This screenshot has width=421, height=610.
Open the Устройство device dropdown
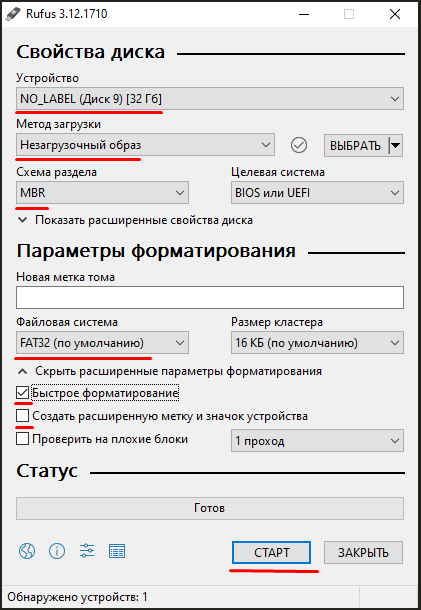click(x=210, y=99)
